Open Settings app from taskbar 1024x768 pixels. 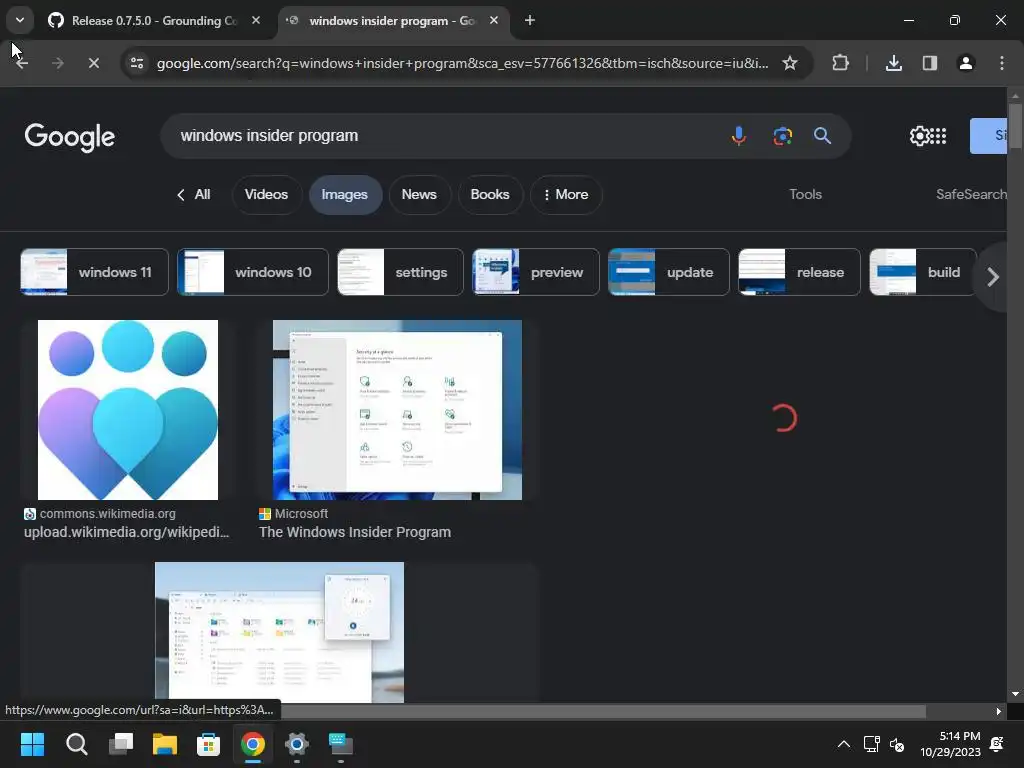(x=296, y=744)
